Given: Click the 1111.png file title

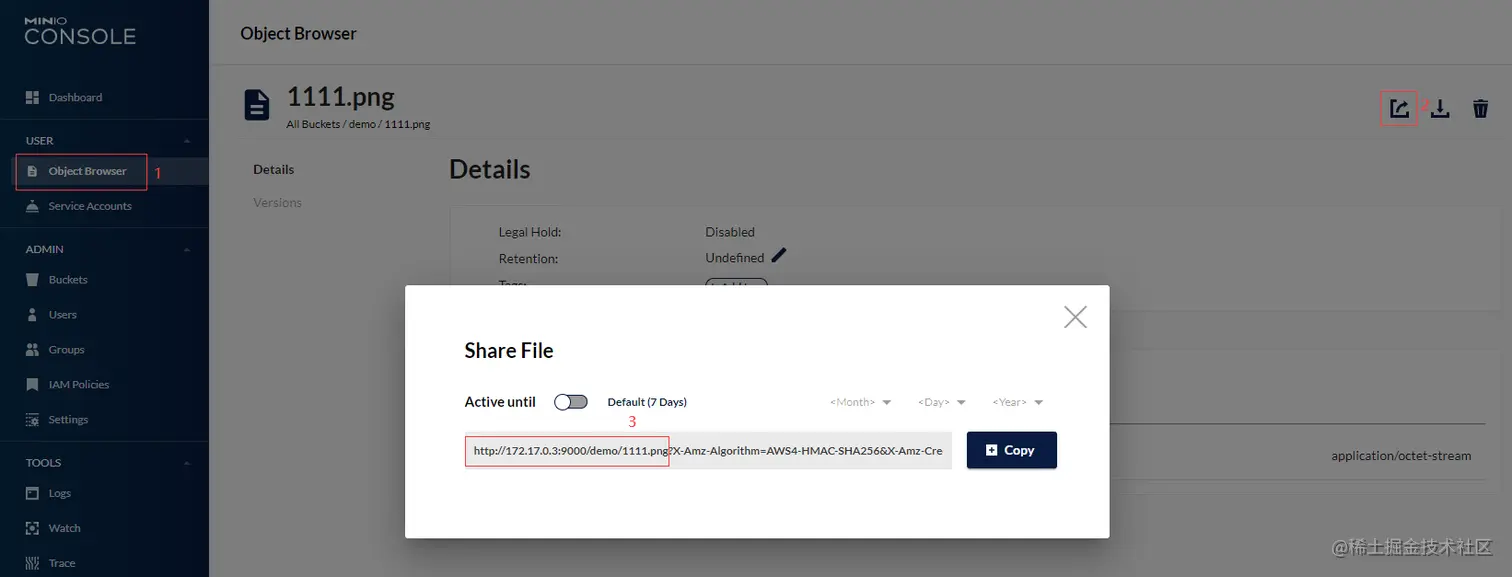Looking at the screenshot, I should 341,97.
